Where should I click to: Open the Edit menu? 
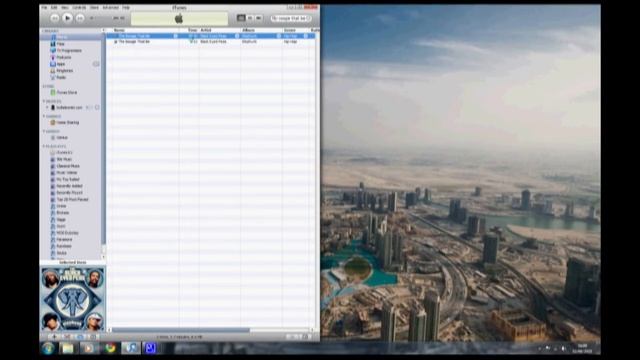click(x=54, y=7)
